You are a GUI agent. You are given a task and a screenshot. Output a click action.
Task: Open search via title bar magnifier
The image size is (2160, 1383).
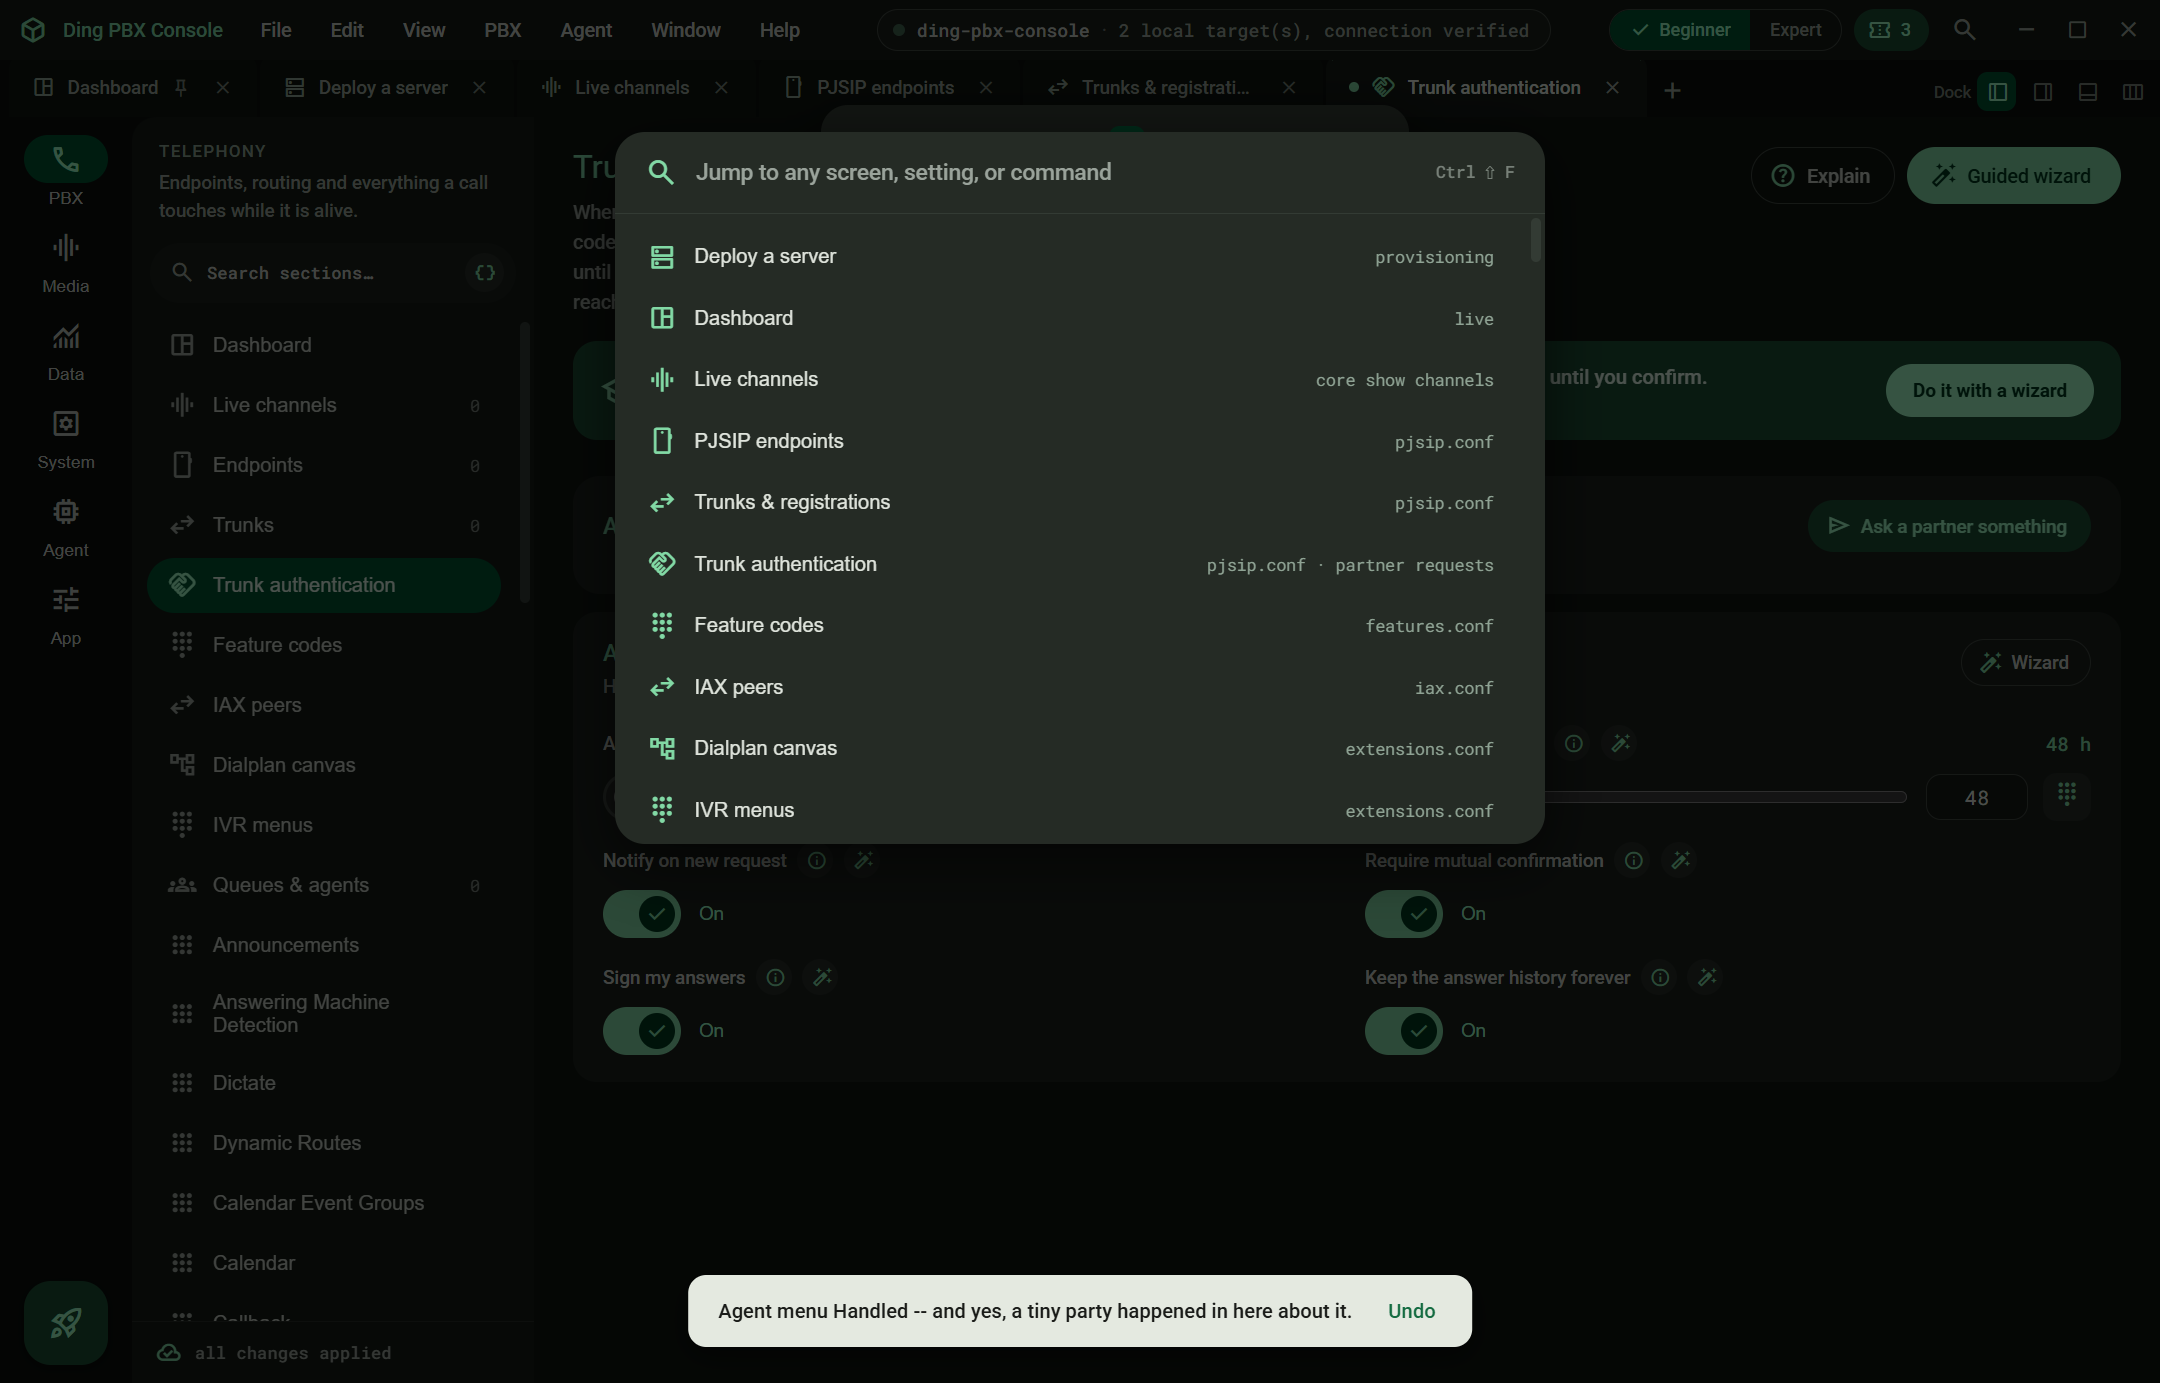pos(1964,30)
